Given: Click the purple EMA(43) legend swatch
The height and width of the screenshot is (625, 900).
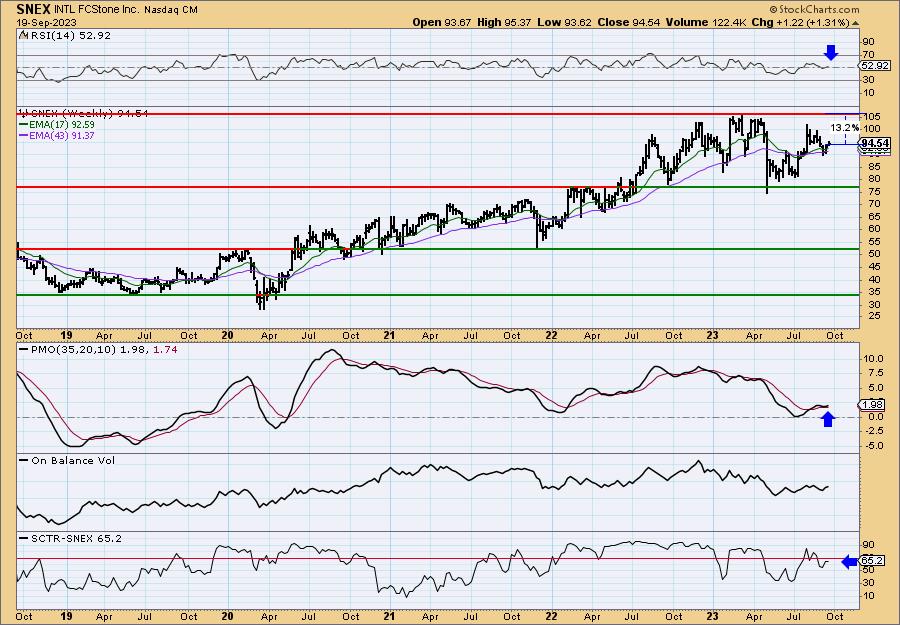Looking at the screenshot, I should pos(23,135).
